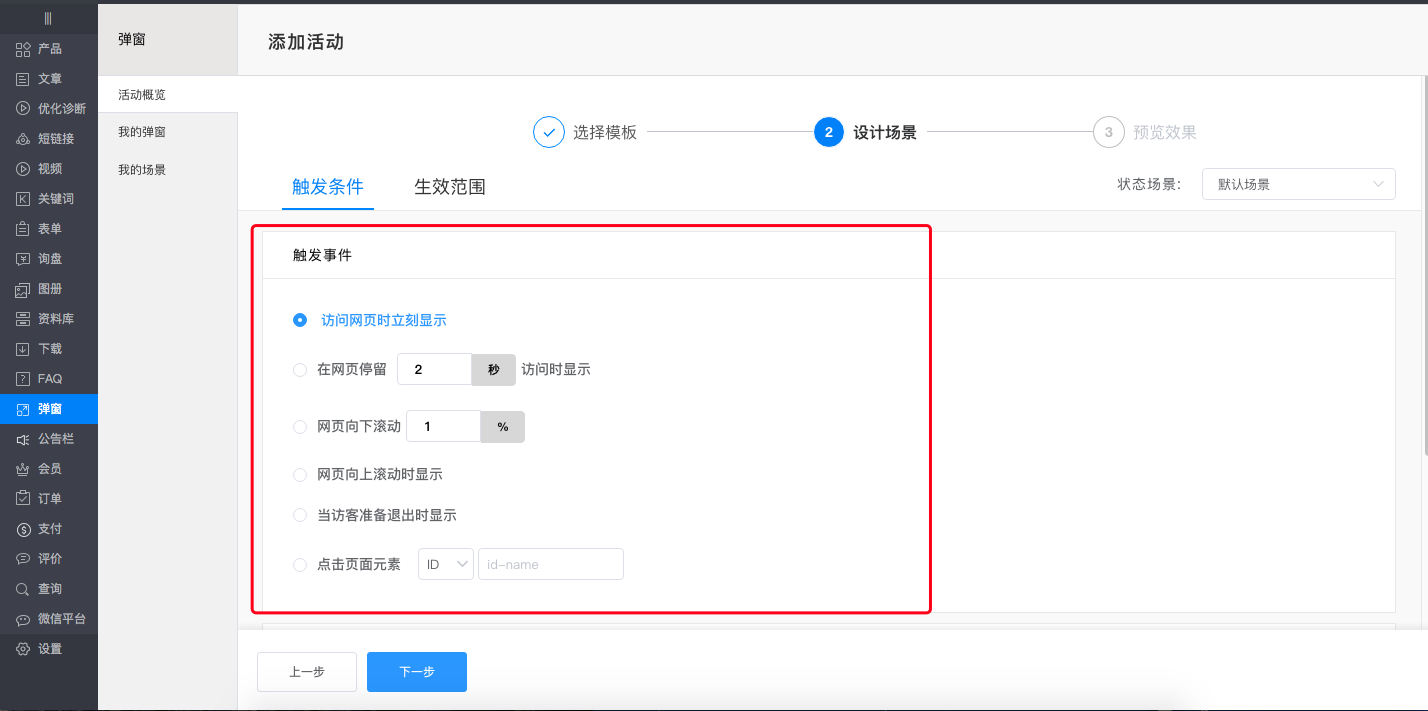The image size is (1428, 711).
Task: Open the 文章 section in the sidebar
Action: point(48,78)
